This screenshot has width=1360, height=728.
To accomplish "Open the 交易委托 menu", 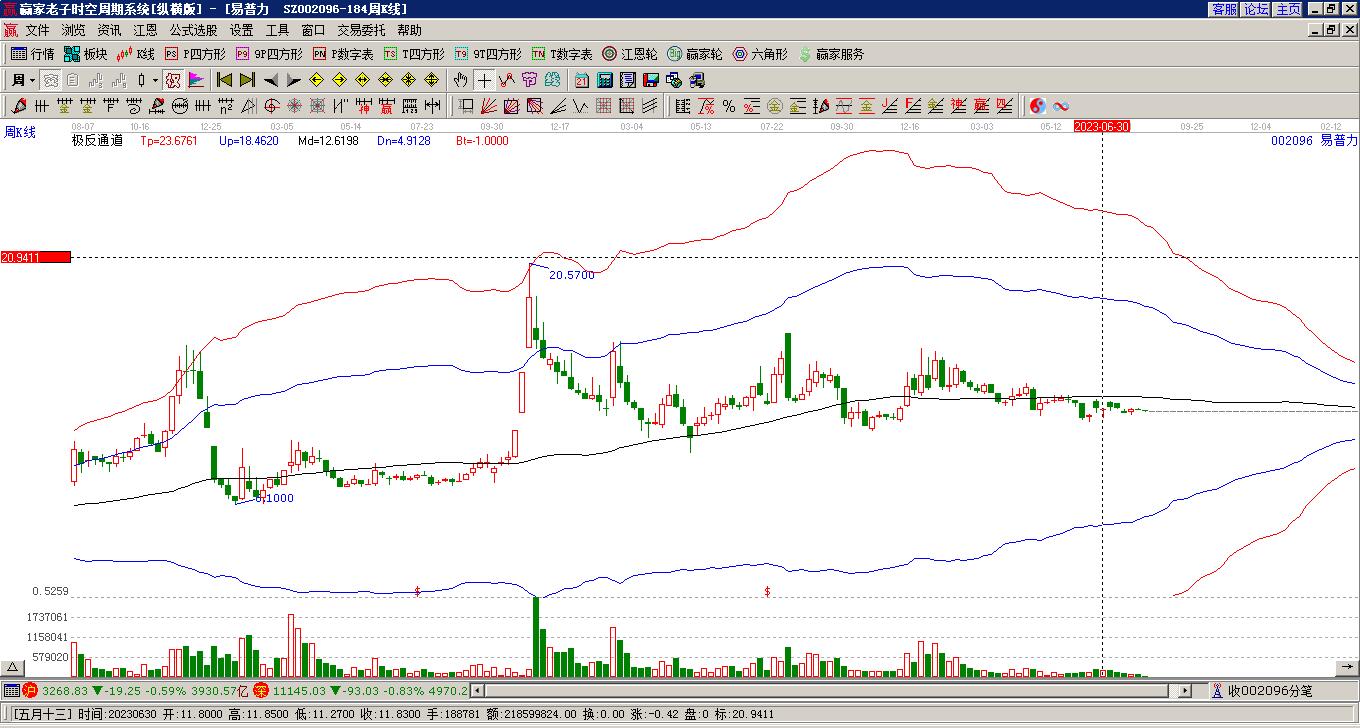I will pyautogui.click(x=361, y=31).
